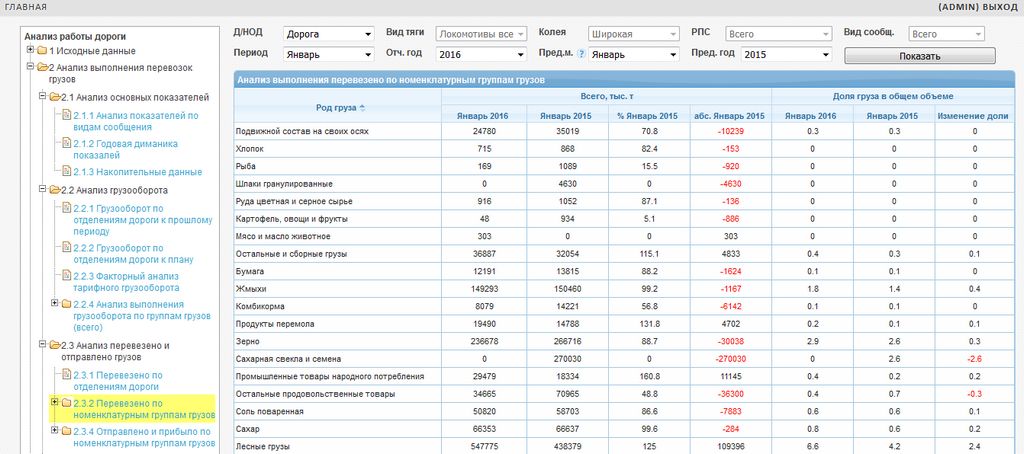Click (ADMIN) ВЫХОД to log out
This screenshot has height=454, width=1024.
pyautogui.click(x=978, y=7)
